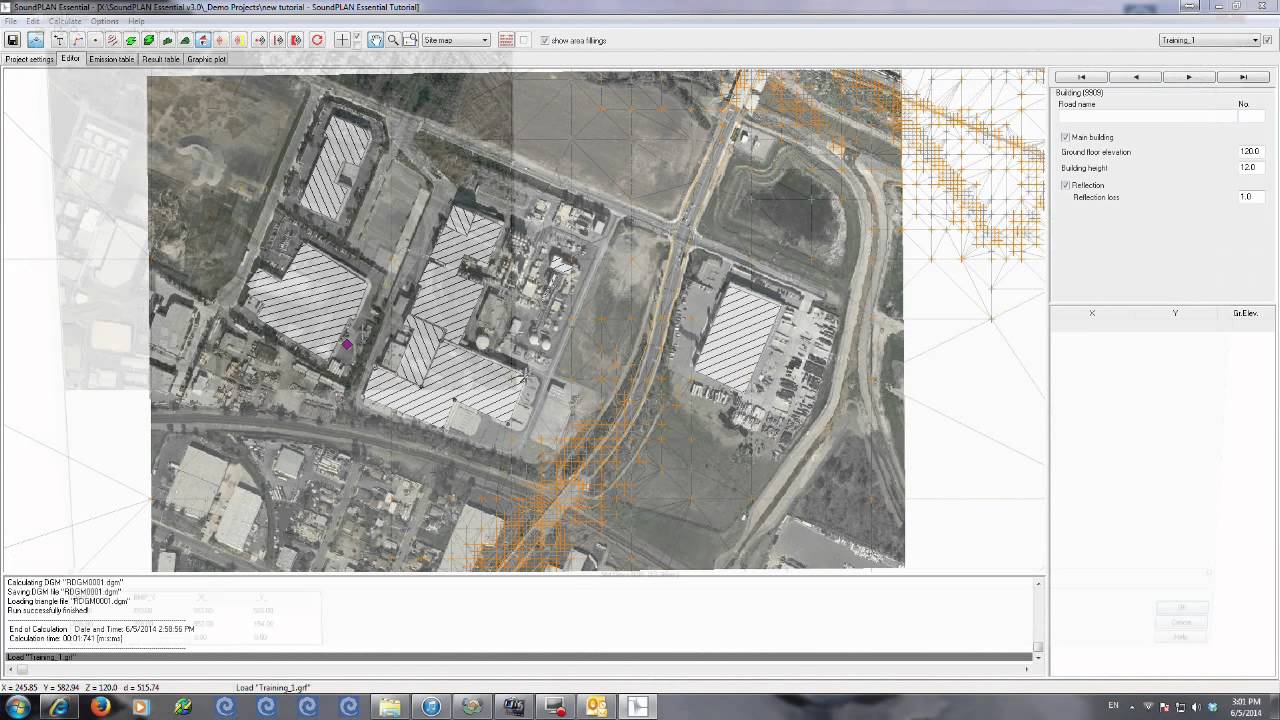
Task: Toggle the Reflection checkbox
Action: tap(1065, 185)
